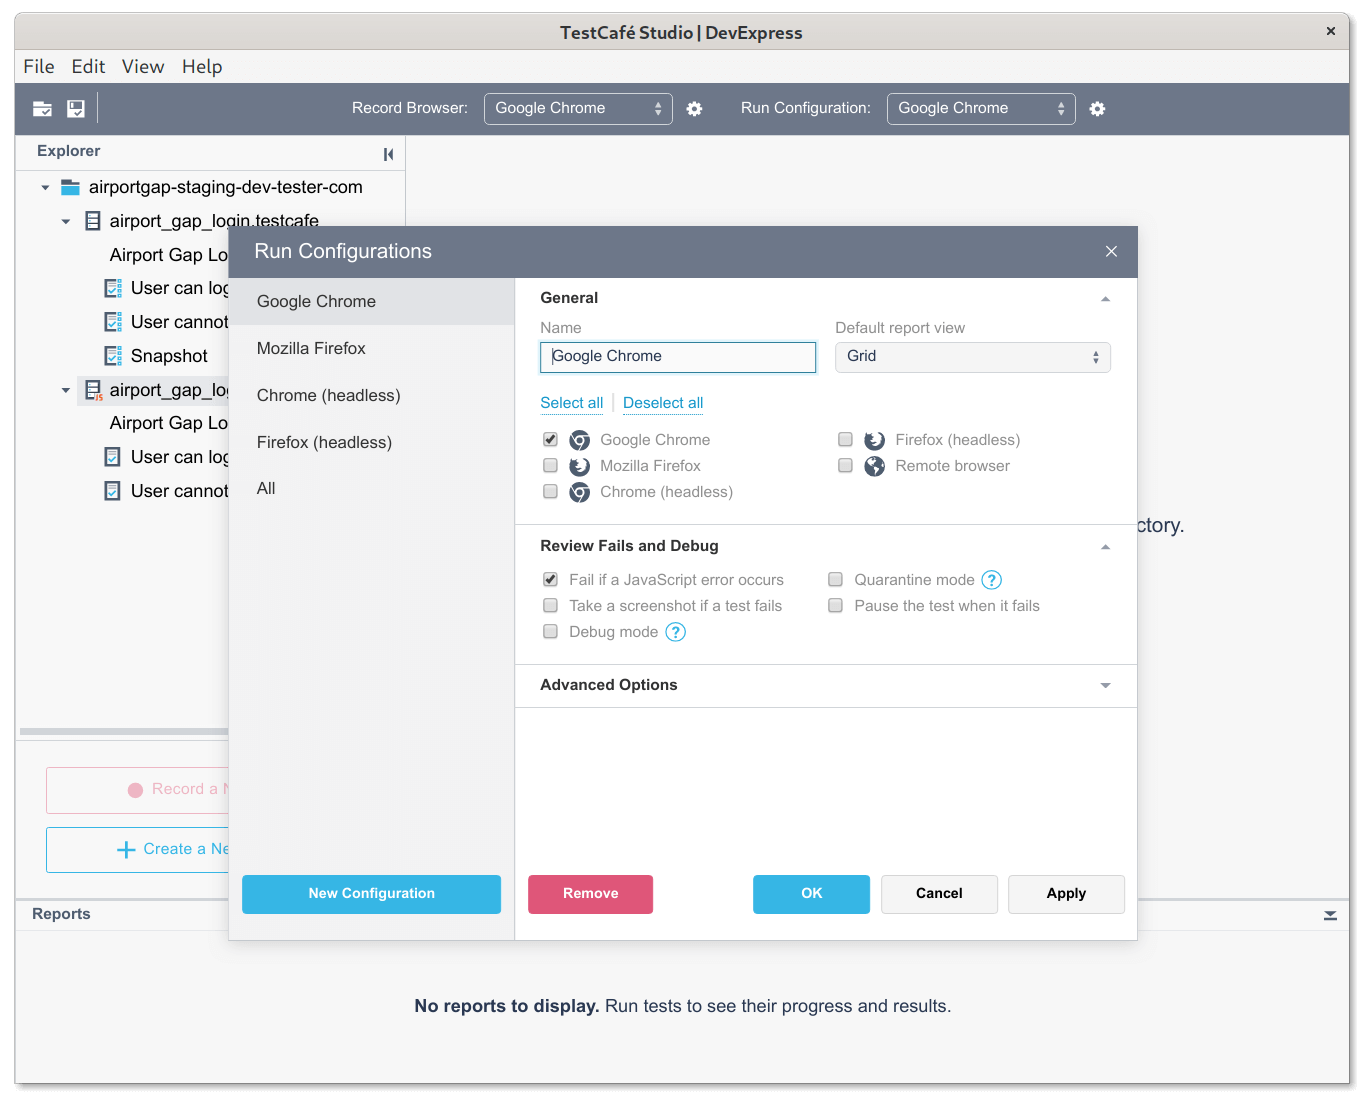The image size is (1368, 1102).
Task: Click the Deselect all link
Action: (663, 403)
